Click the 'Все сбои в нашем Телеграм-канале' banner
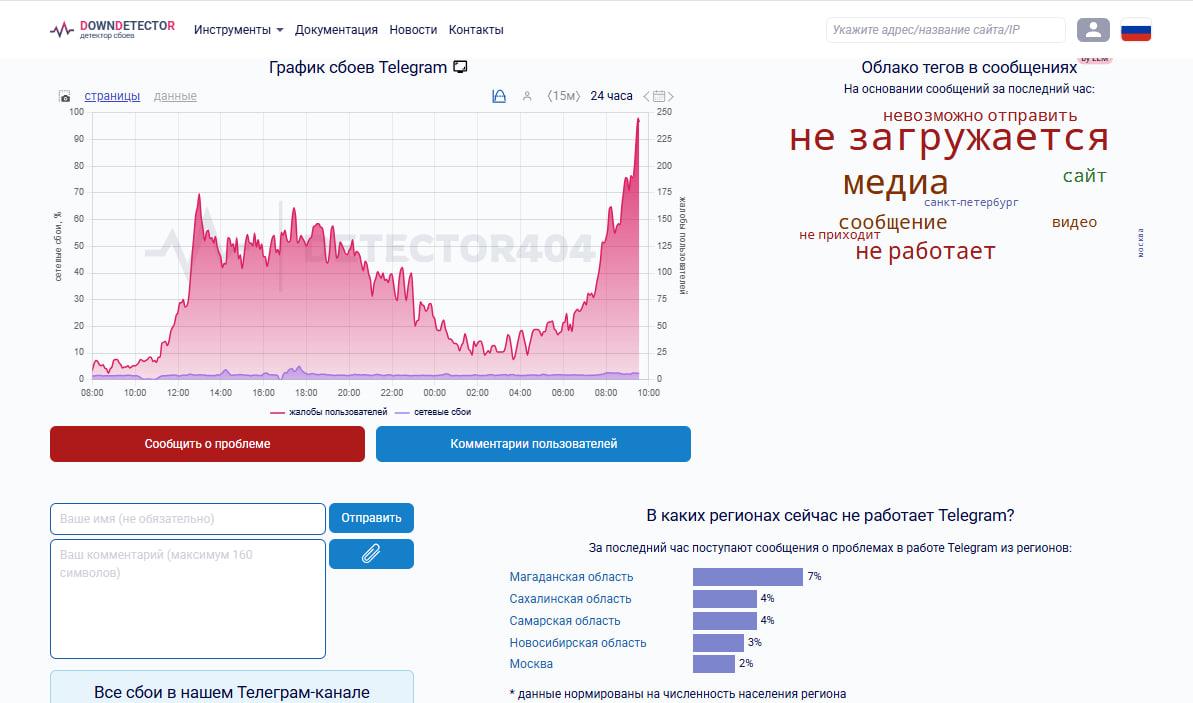 (232, 687)
